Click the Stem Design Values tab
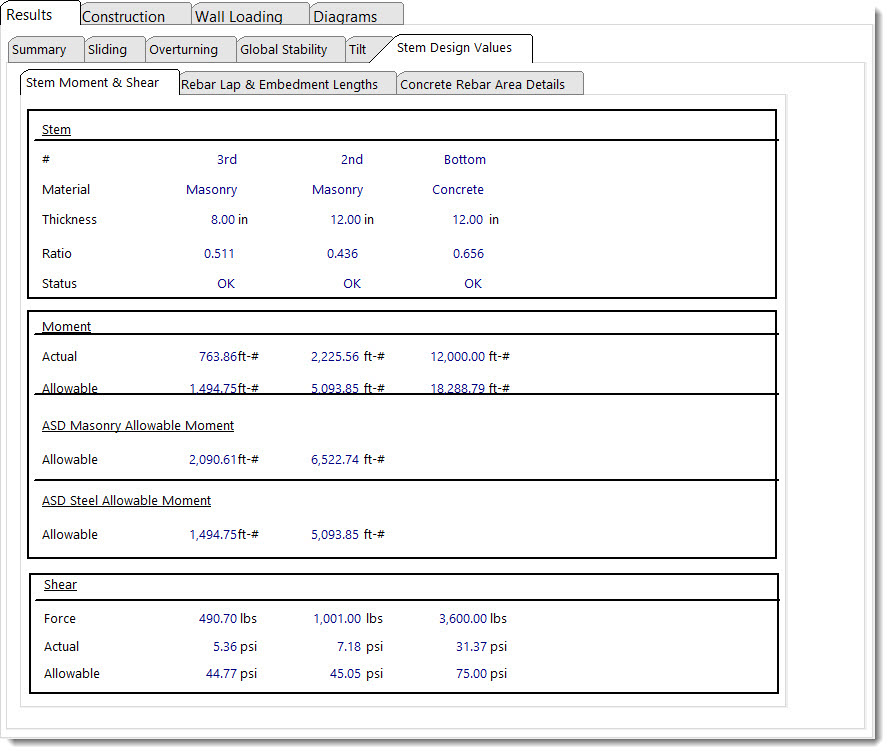Screen dimensions: 890x754 (454, 48)
